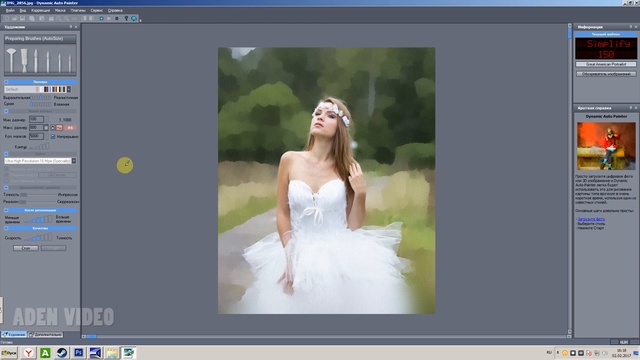Open Yandex browser from taskbar

click(x=28, y=353)
